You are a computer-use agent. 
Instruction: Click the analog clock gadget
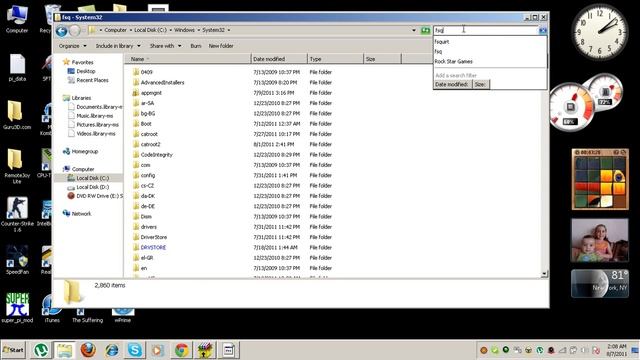point(600,33)
